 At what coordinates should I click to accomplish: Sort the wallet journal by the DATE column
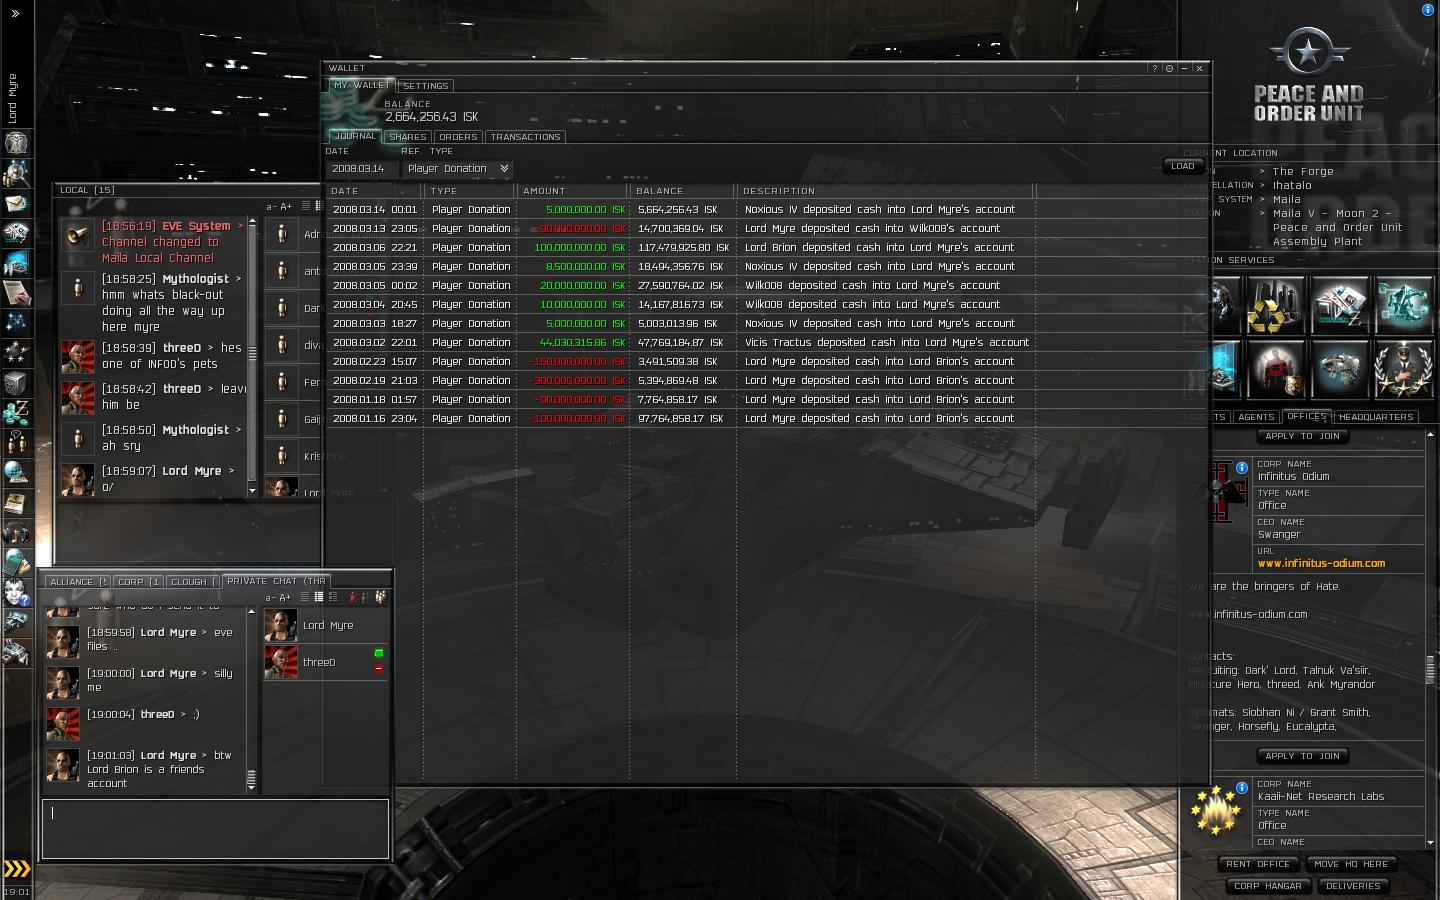[375, 191]
